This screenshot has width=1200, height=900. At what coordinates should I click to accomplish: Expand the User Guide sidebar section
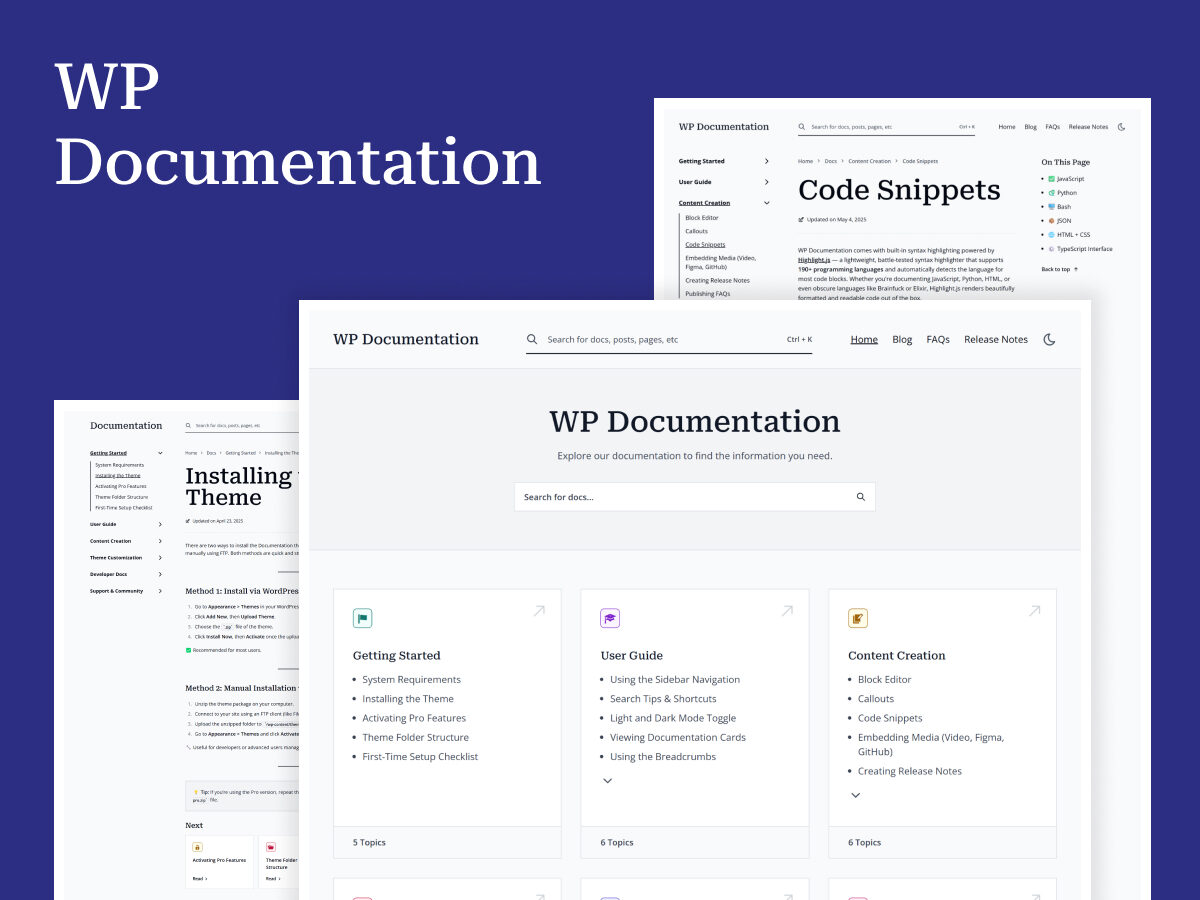pyautogui.click(x=768, y=181)
